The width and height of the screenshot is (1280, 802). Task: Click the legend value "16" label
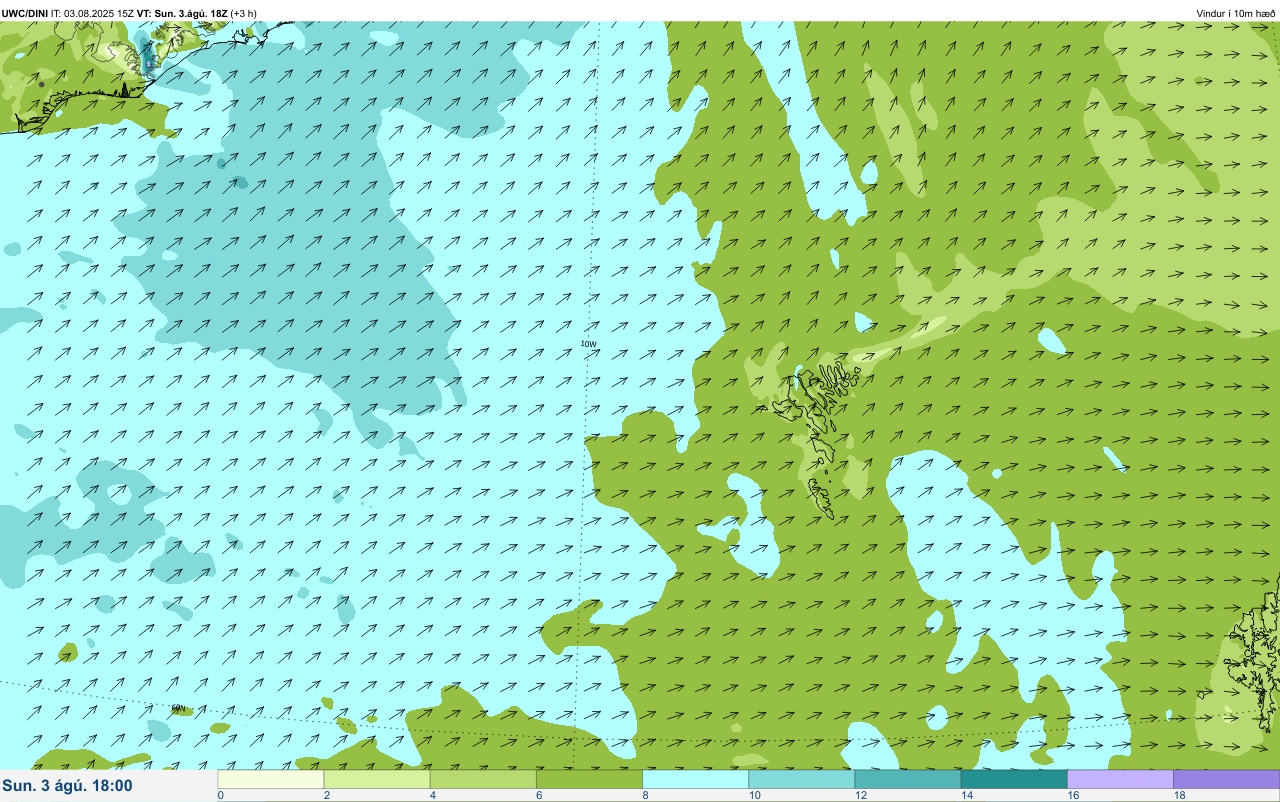[1073, 796]
